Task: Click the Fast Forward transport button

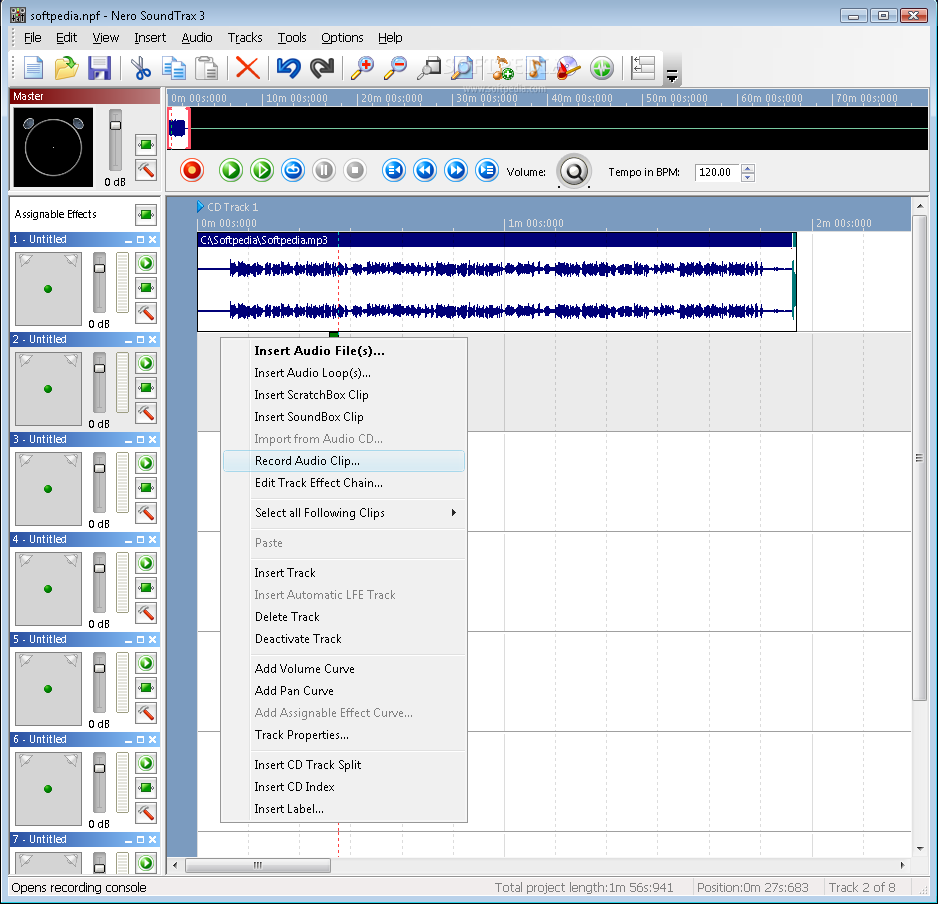Action: click(x=456, y=171)
